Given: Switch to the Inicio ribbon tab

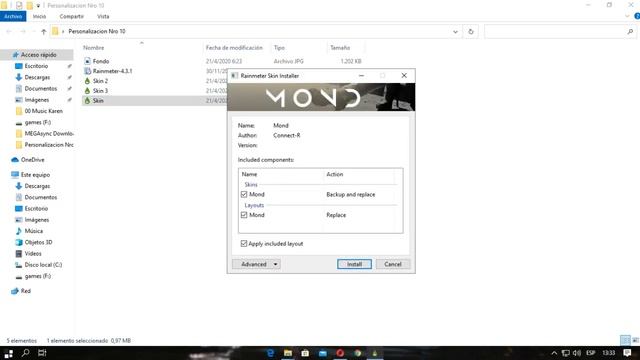Looking at the screenshot, I should click(39, 16).
